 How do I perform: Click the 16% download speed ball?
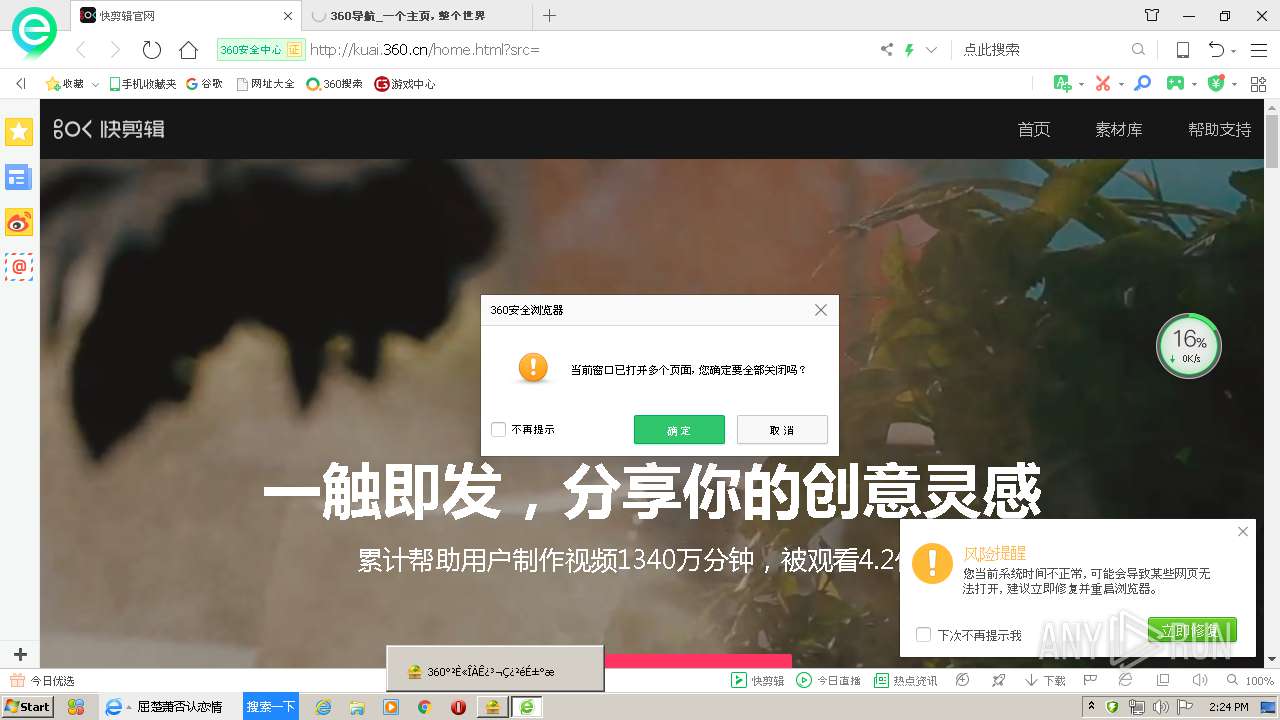tap(1189, 346)
